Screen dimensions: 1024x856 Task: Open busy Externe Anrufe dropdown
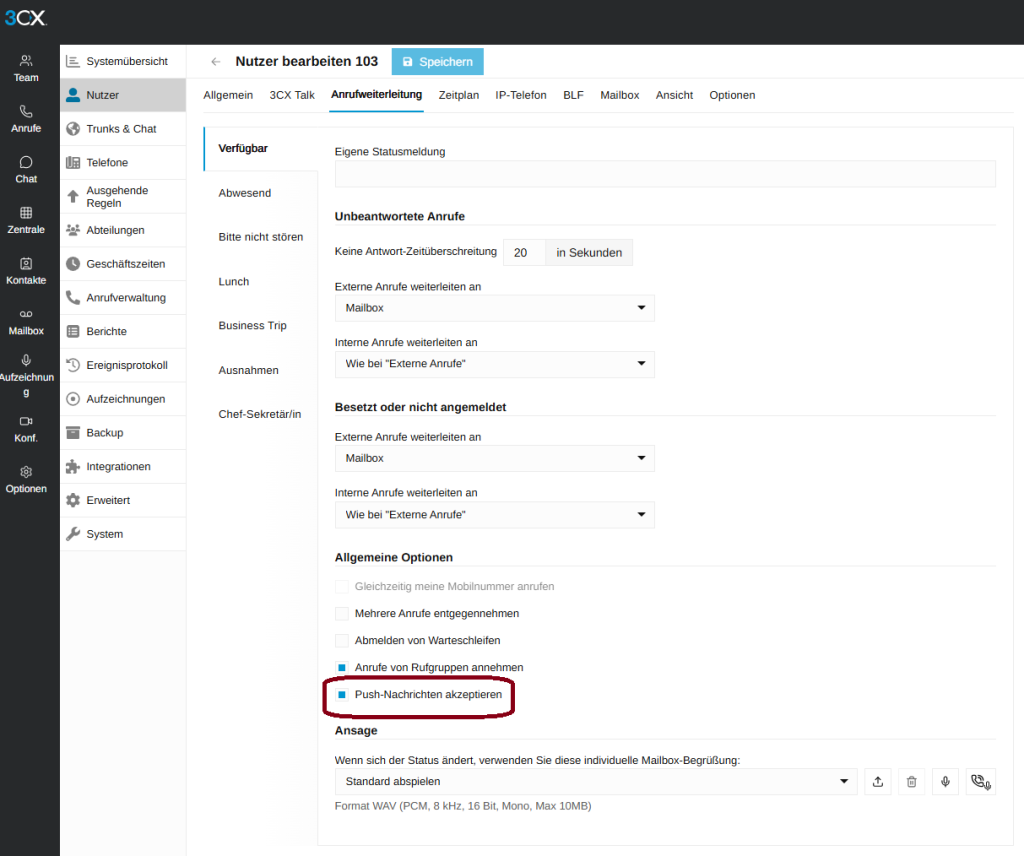point(494,458)
